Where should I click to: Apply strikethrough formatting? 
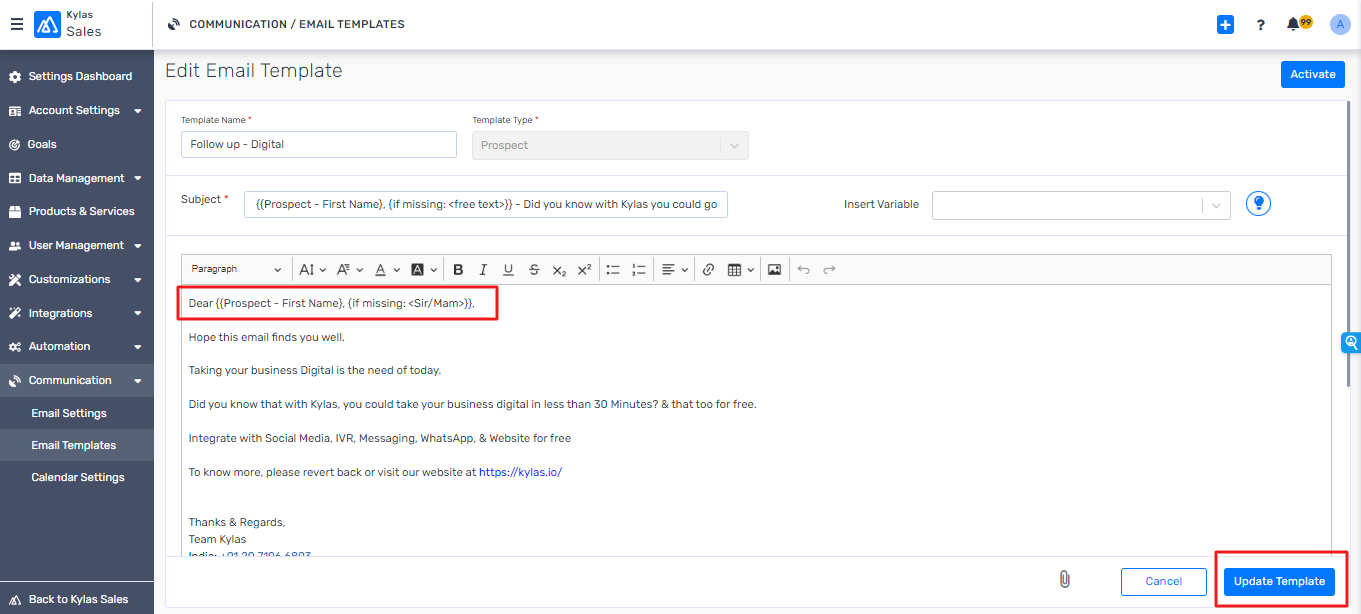(534, 269)
